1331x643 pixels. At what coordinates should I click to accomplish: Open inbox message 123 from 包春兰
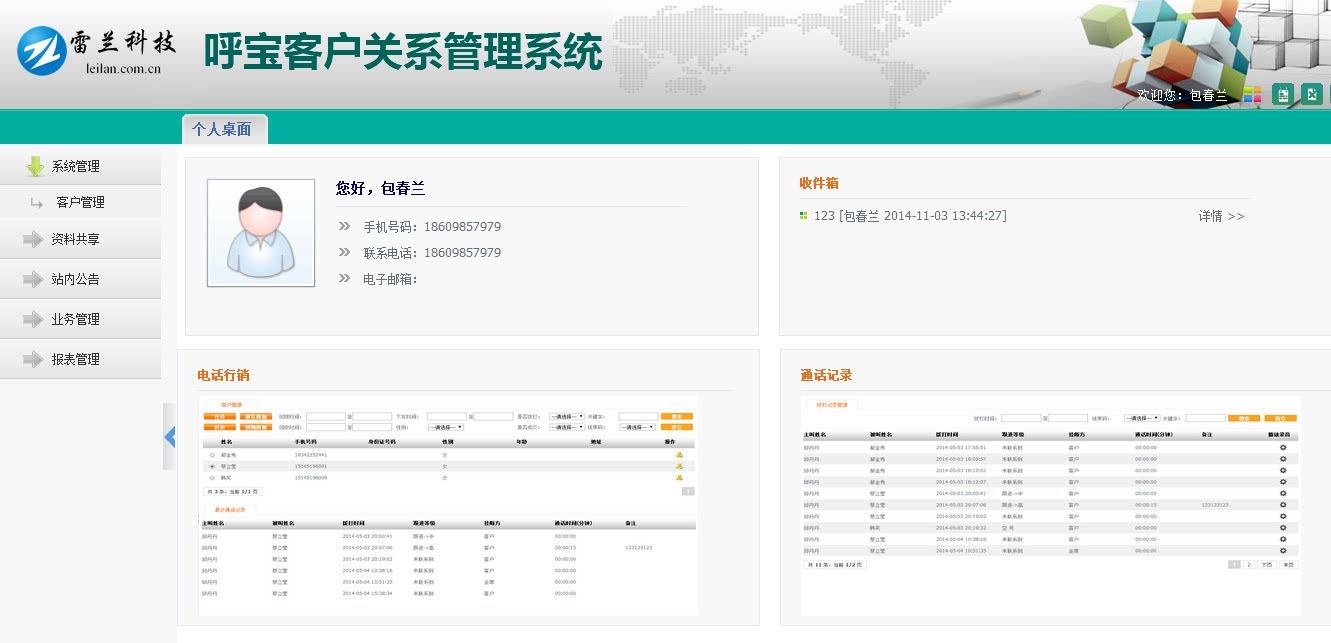[x=910, y=216]
